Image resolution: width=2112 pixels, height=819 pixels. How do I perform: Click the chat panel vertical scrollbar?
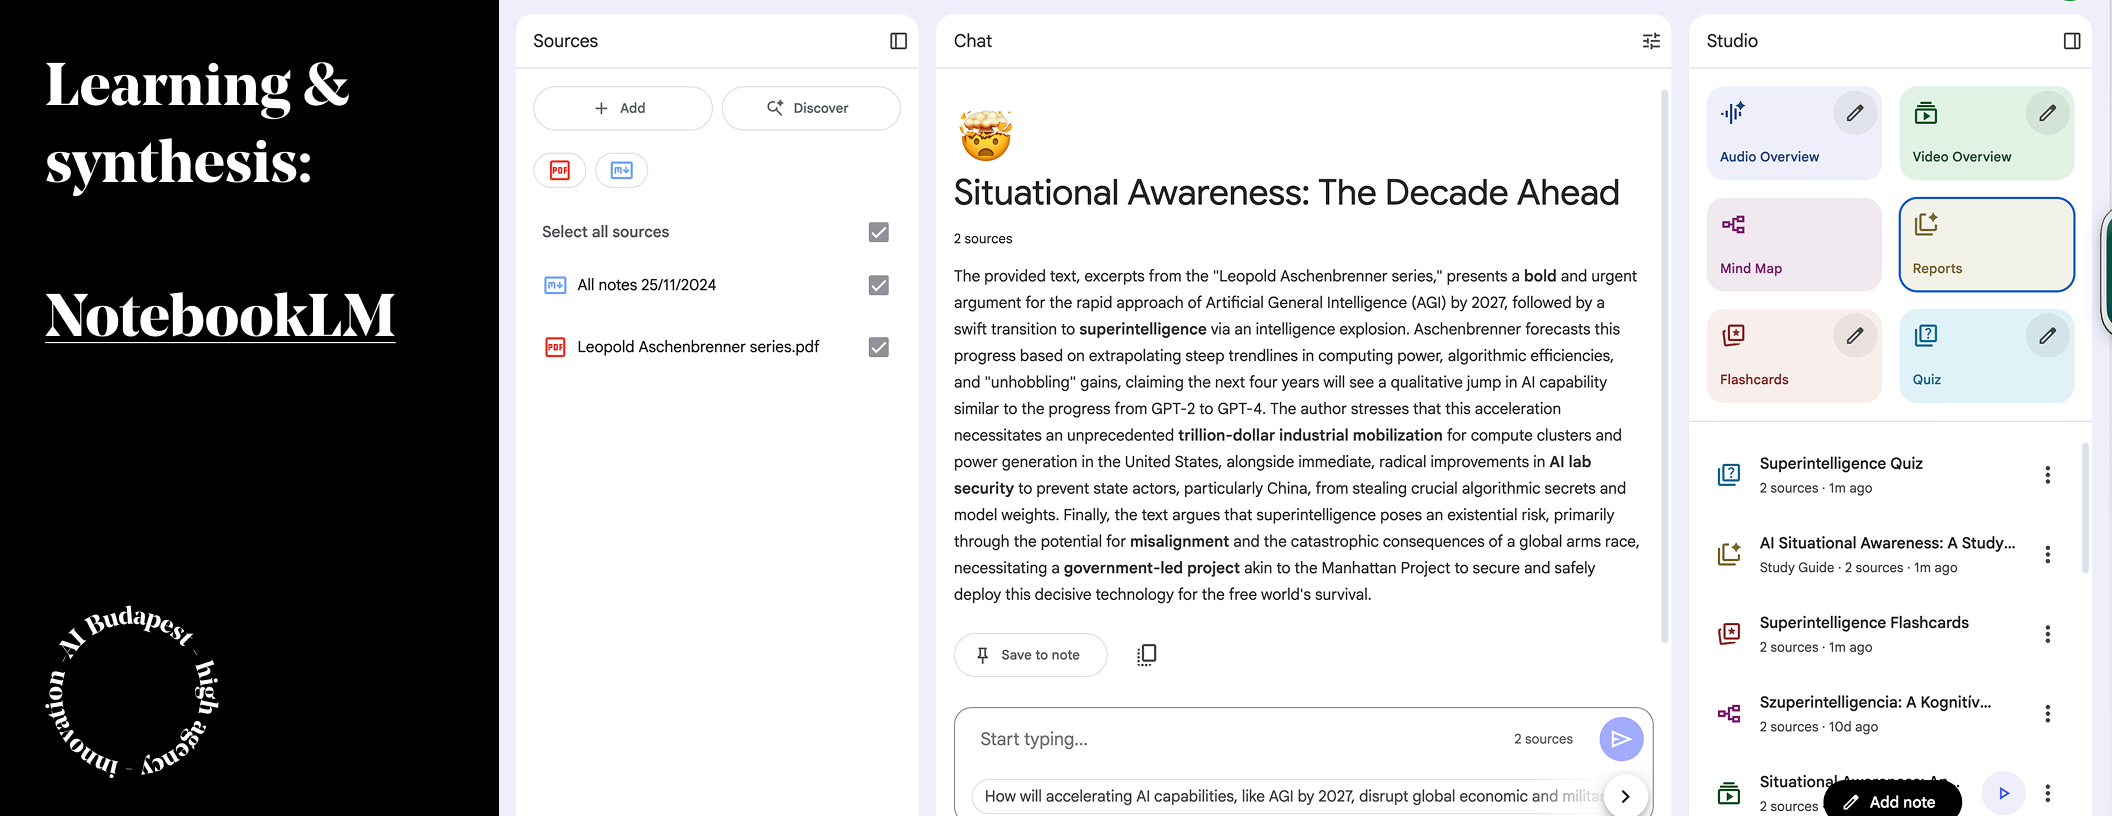[x=1664, y=365]
